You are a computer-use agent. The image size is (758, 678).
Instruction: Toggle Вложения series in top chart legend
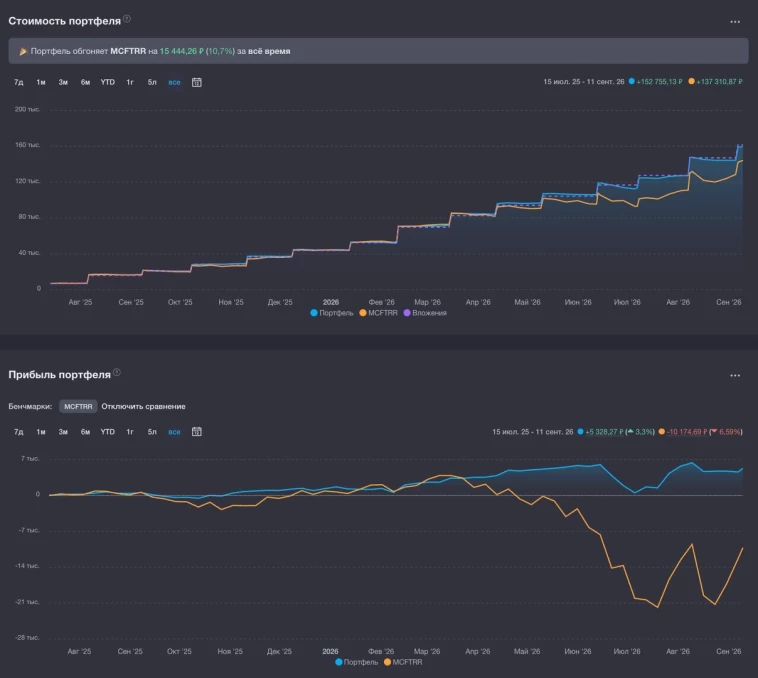(425, 313)
